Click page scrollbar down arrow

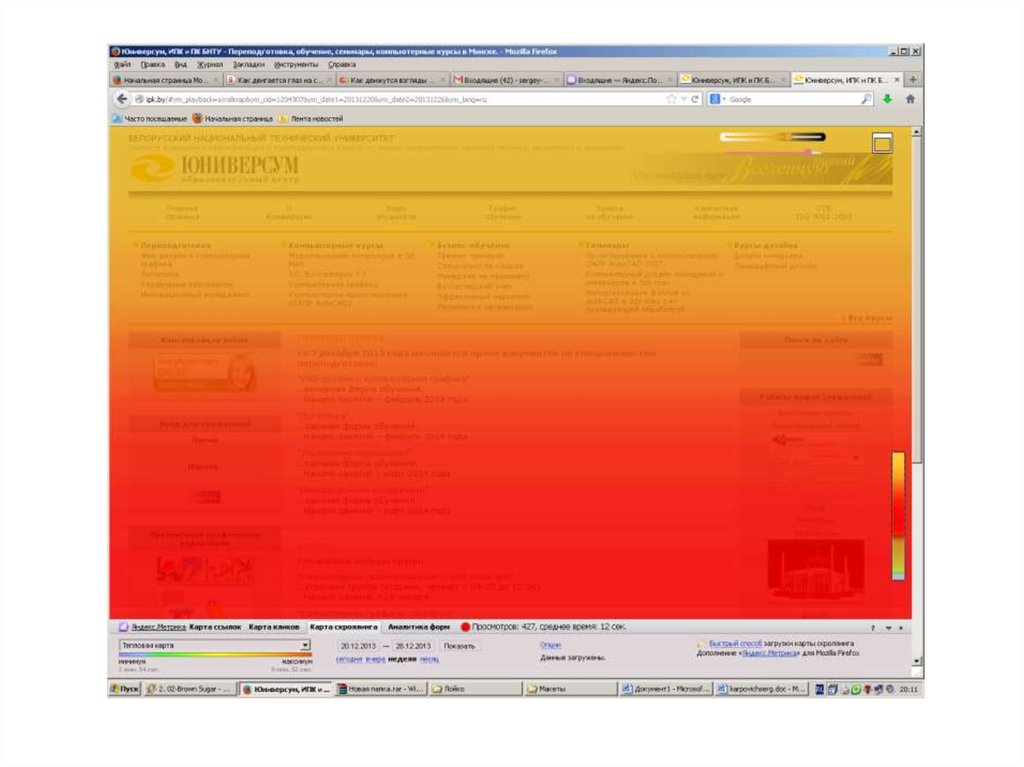coord(916,661)
